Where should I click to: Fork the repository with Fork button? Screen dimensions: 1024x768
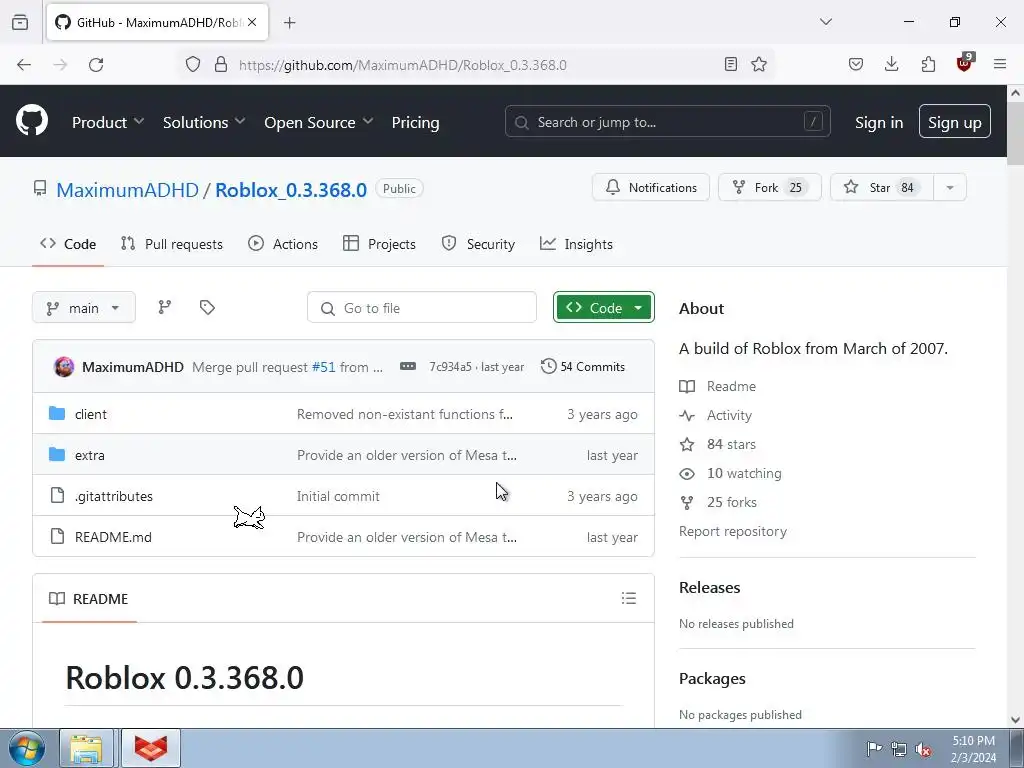coord(769,187)
